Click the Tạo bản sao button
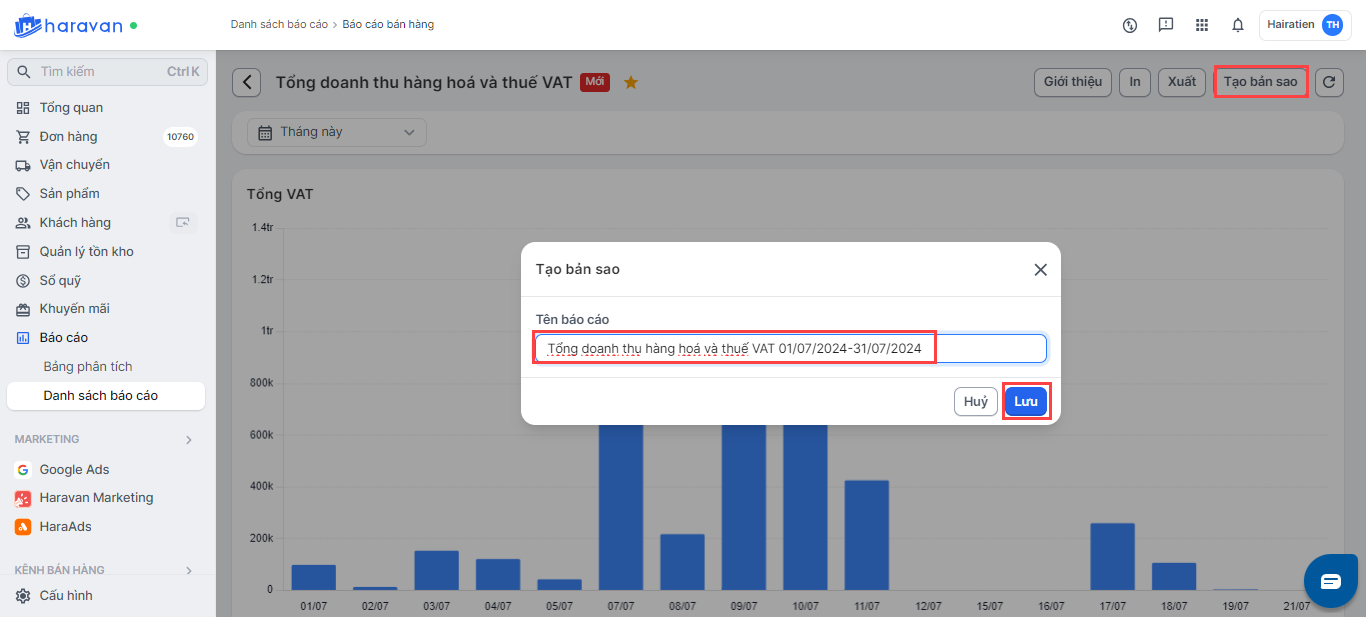The height and width of the screenshot is (617, 1366). pos(1261,82)
